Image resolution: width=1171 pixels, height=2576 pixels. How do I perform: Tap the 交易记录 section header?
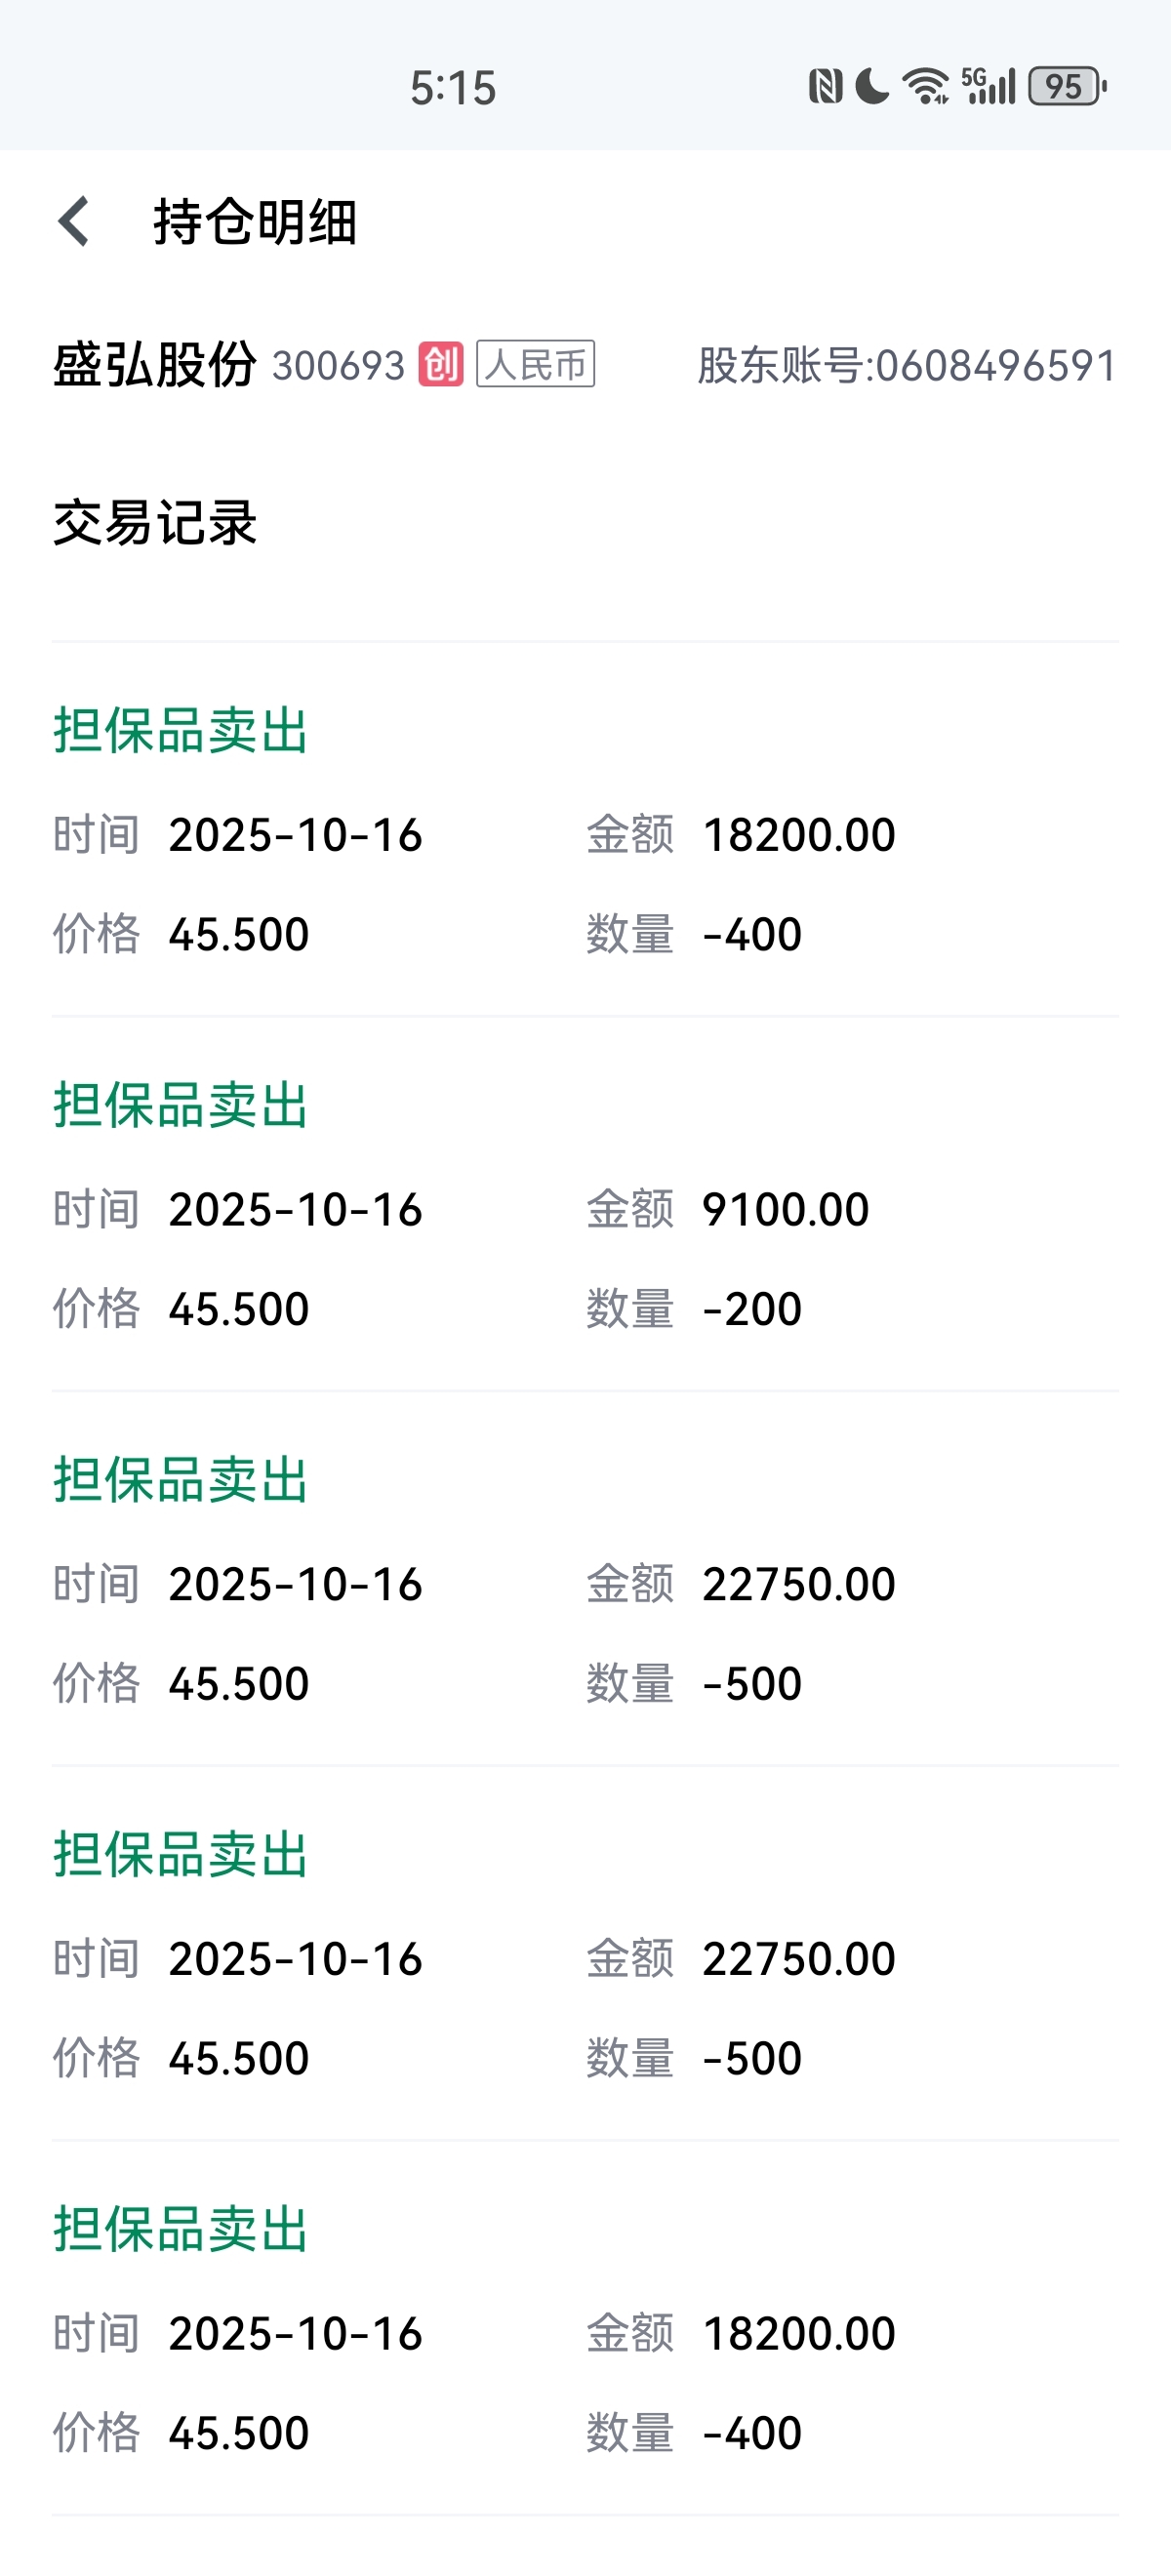[x=155, y=523]
